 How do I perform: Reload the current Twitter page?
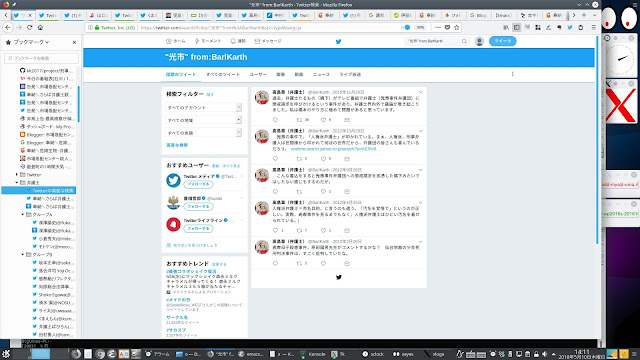point(29,27)
